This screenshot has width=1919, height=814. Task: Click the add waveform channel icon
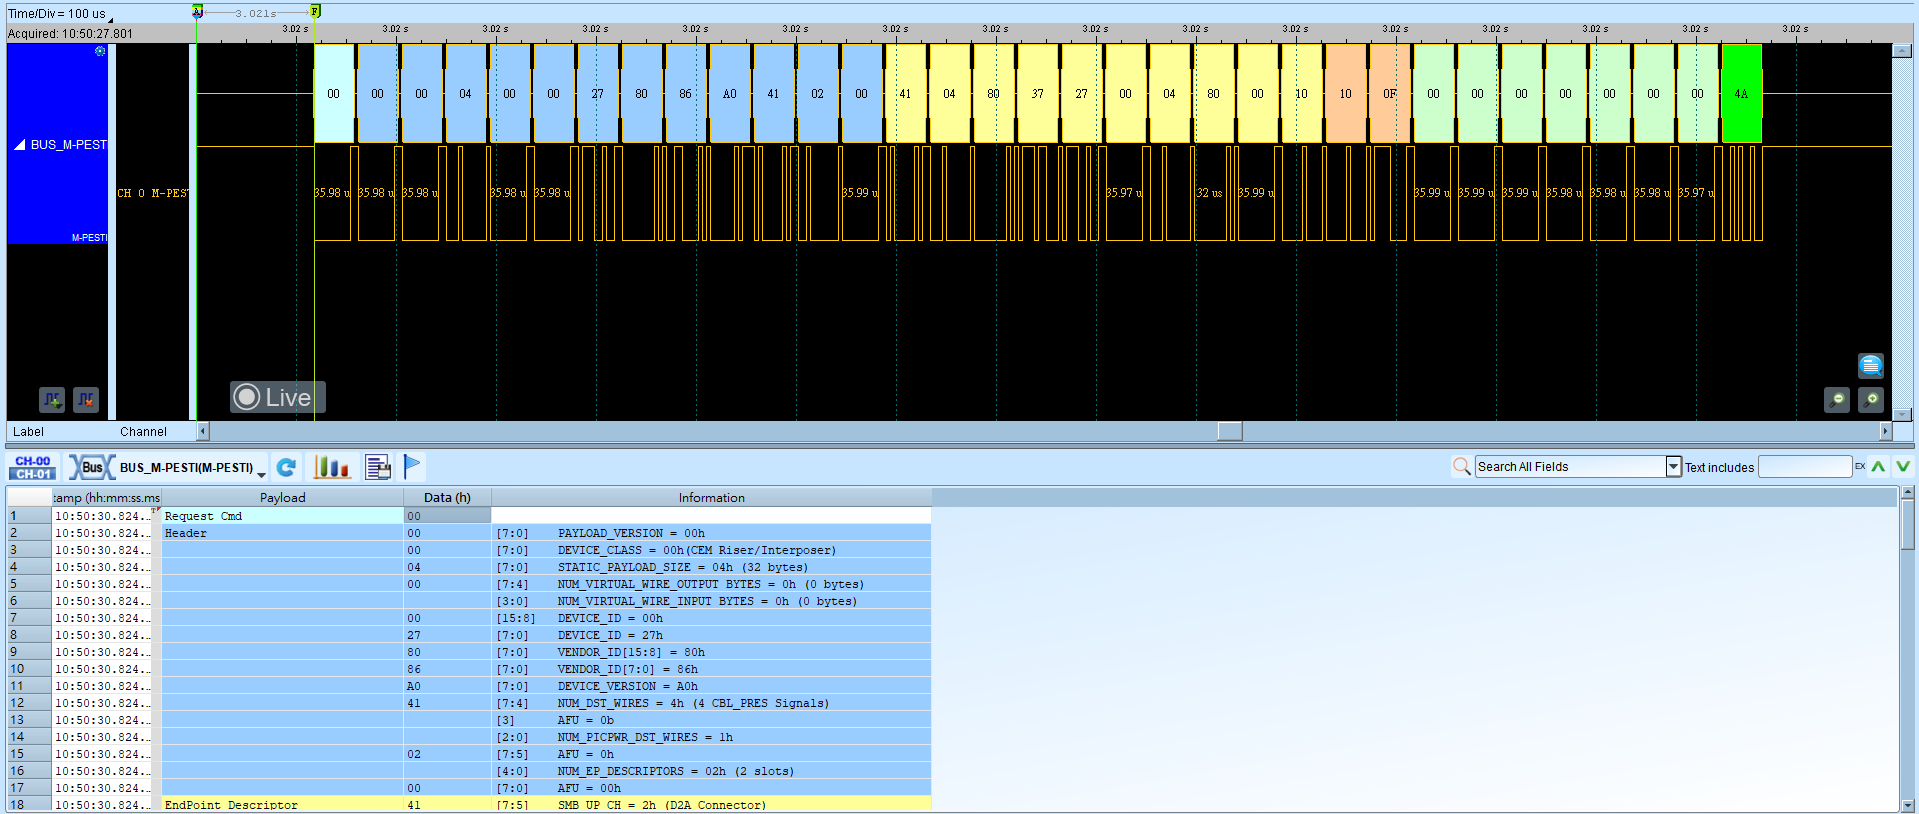52,400
